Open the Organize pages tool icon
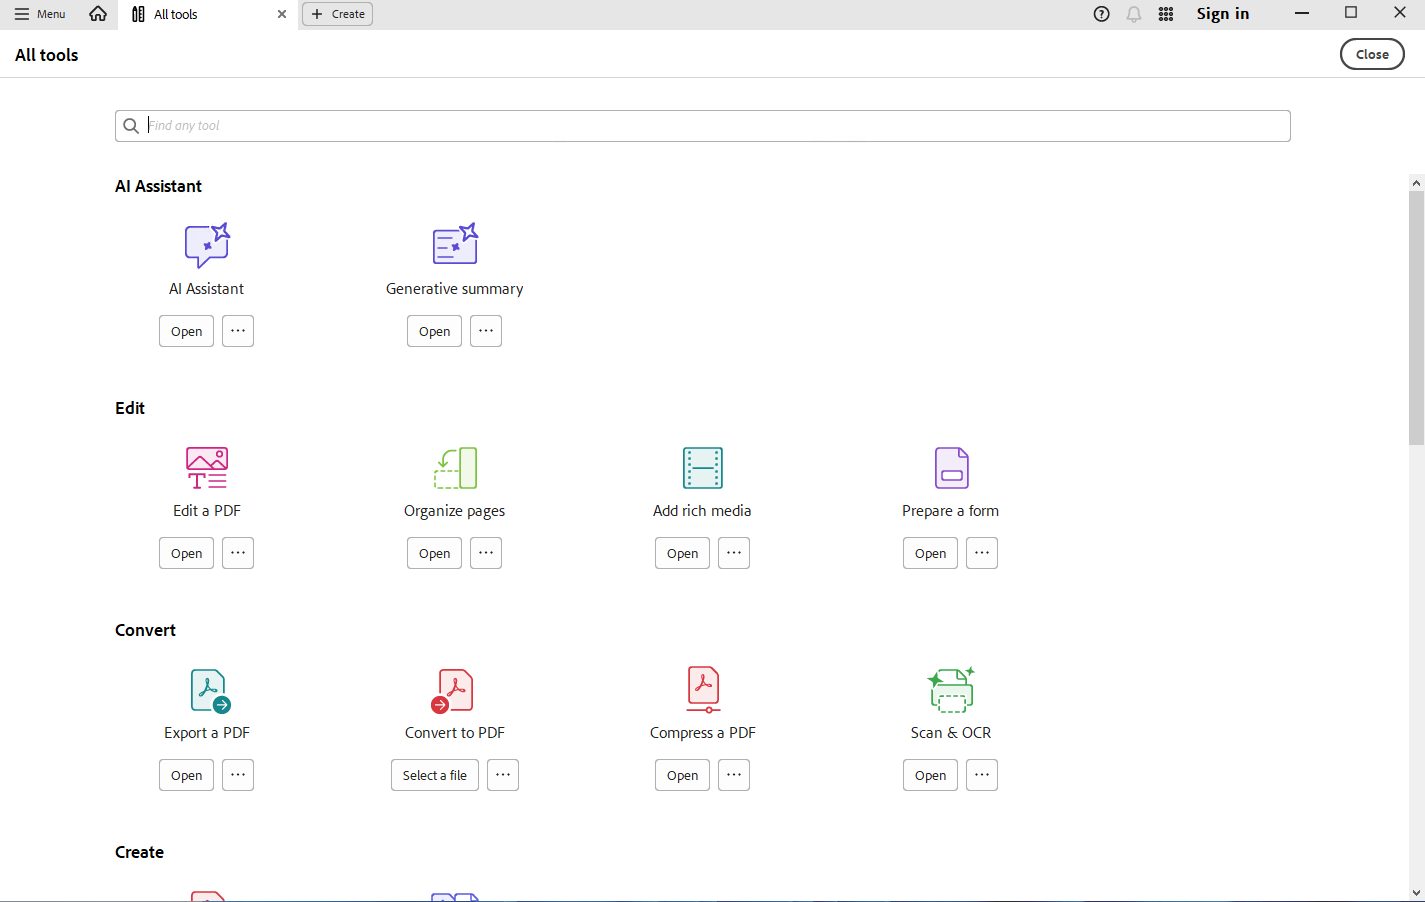The image size is (1425, 902). pyautogui.click(x=455, y=468)
